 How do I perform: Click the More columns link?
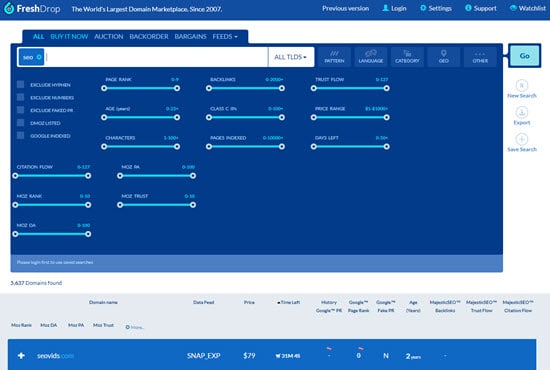pos(137,327)
